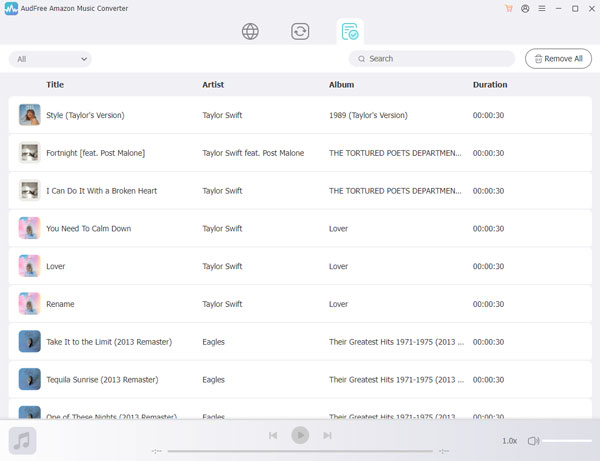This screenshot has height=461, width=600.
Task: Click the I Can Do It With a Broken Heart thumbnail
Action: click(x=29, y=191)
